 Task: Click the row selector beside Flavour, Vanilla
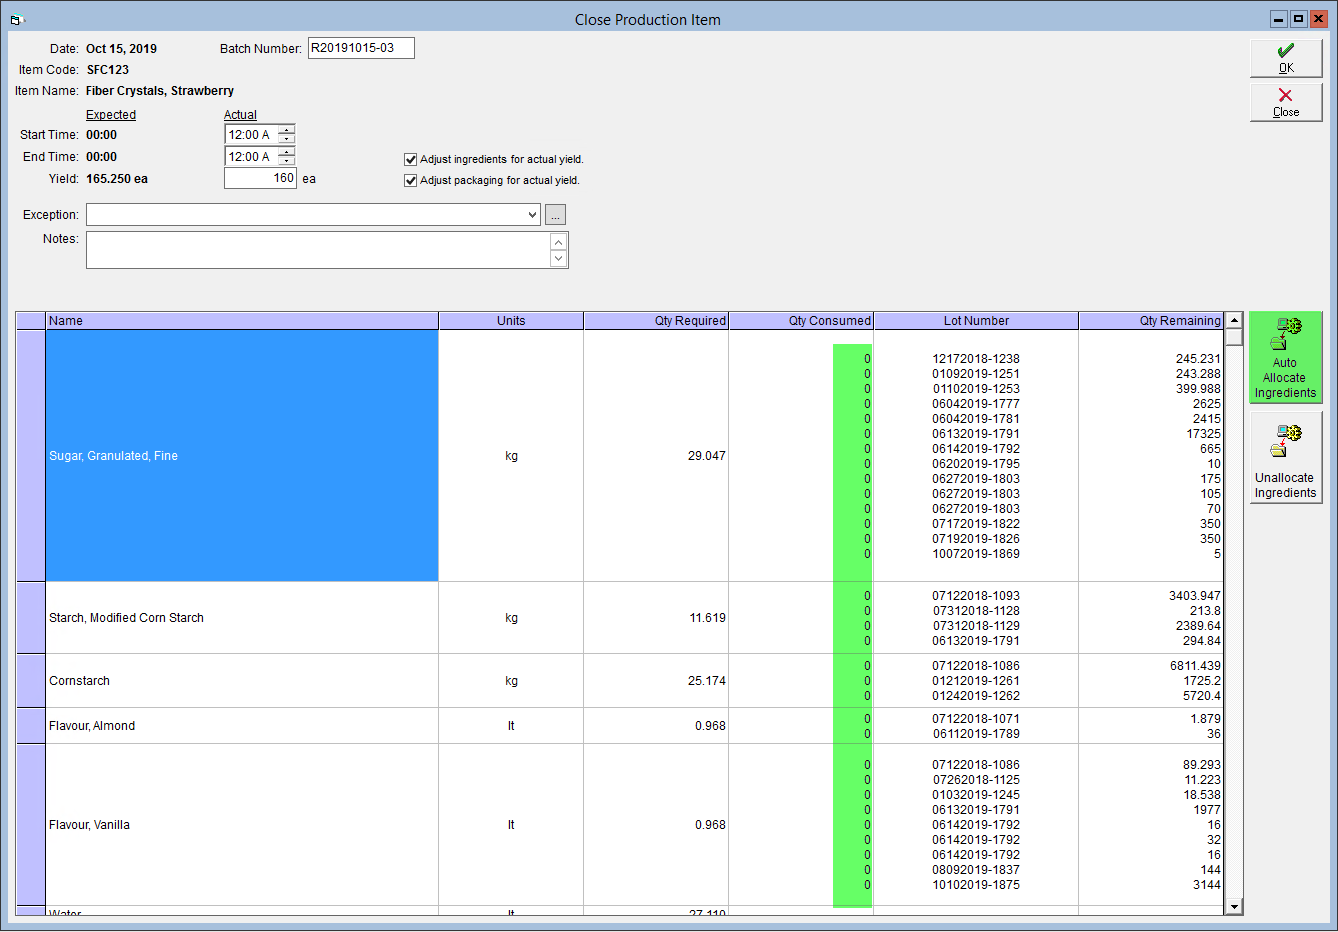point(31,825)
